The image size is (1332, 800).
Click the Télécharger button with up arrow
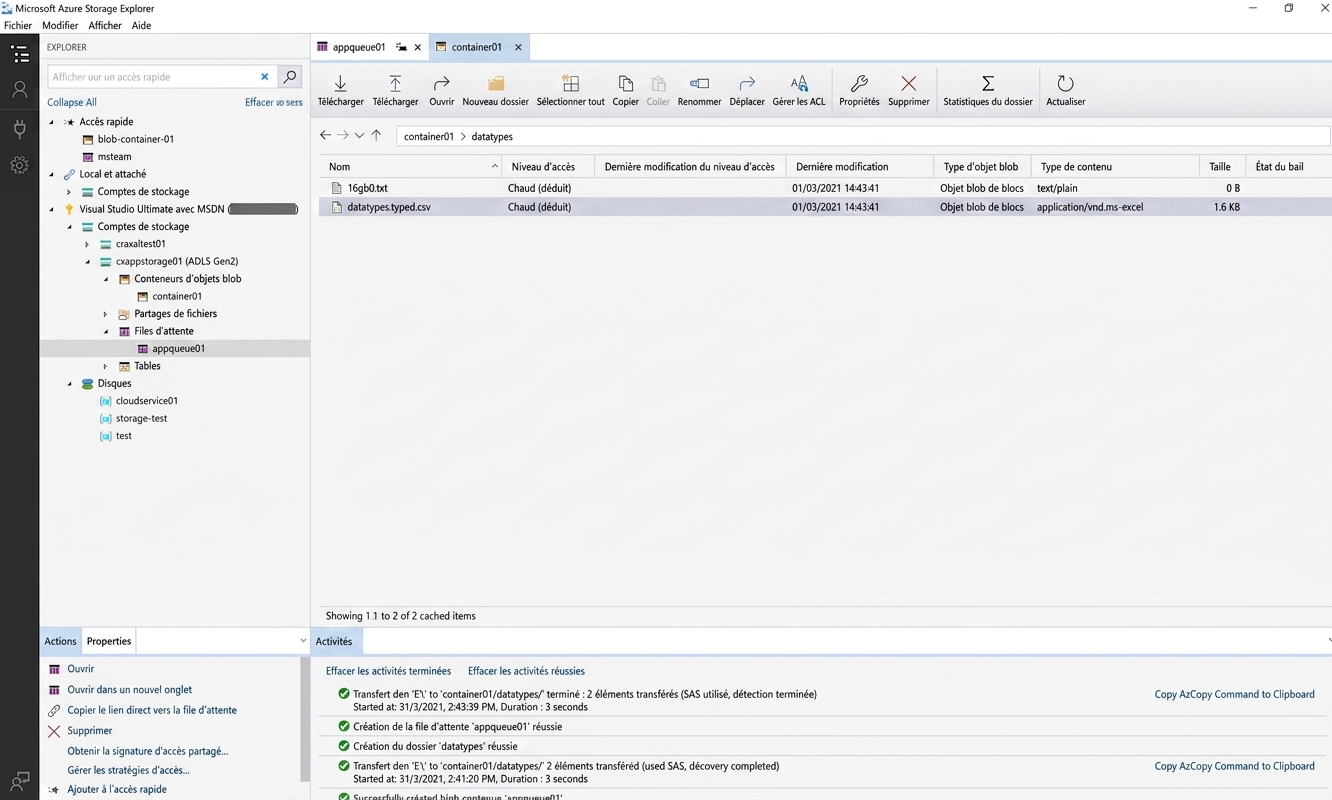tap(395, 90)
